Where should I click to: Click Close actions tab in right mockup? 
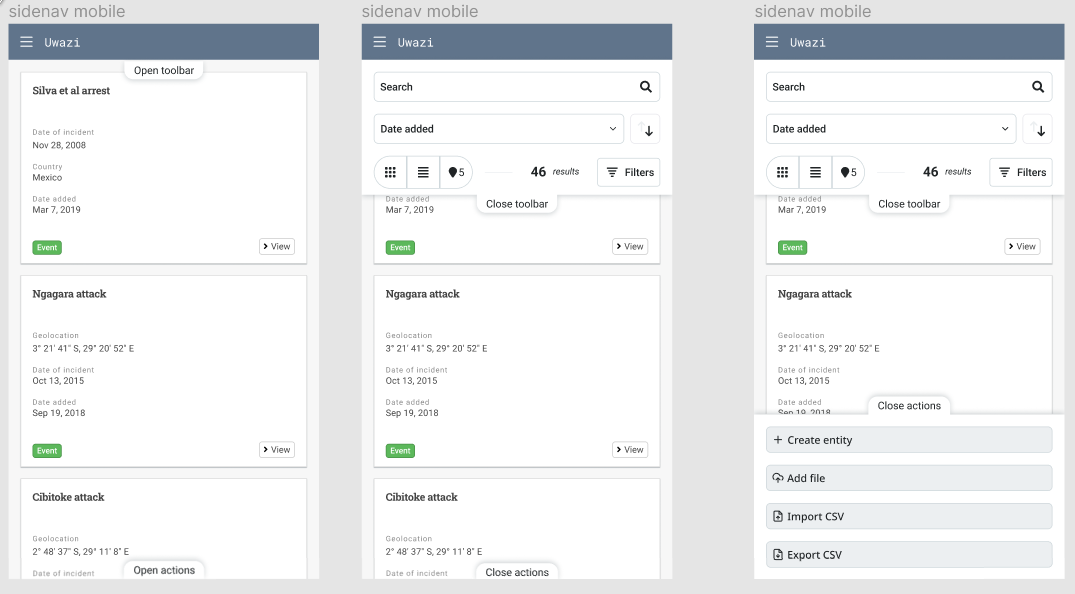point(909,405)
